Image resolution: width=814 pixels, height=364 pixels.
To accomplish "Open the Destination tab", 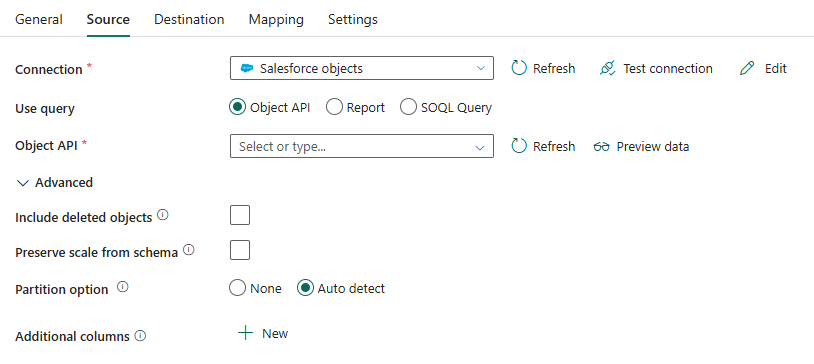I will coord(189,19).
